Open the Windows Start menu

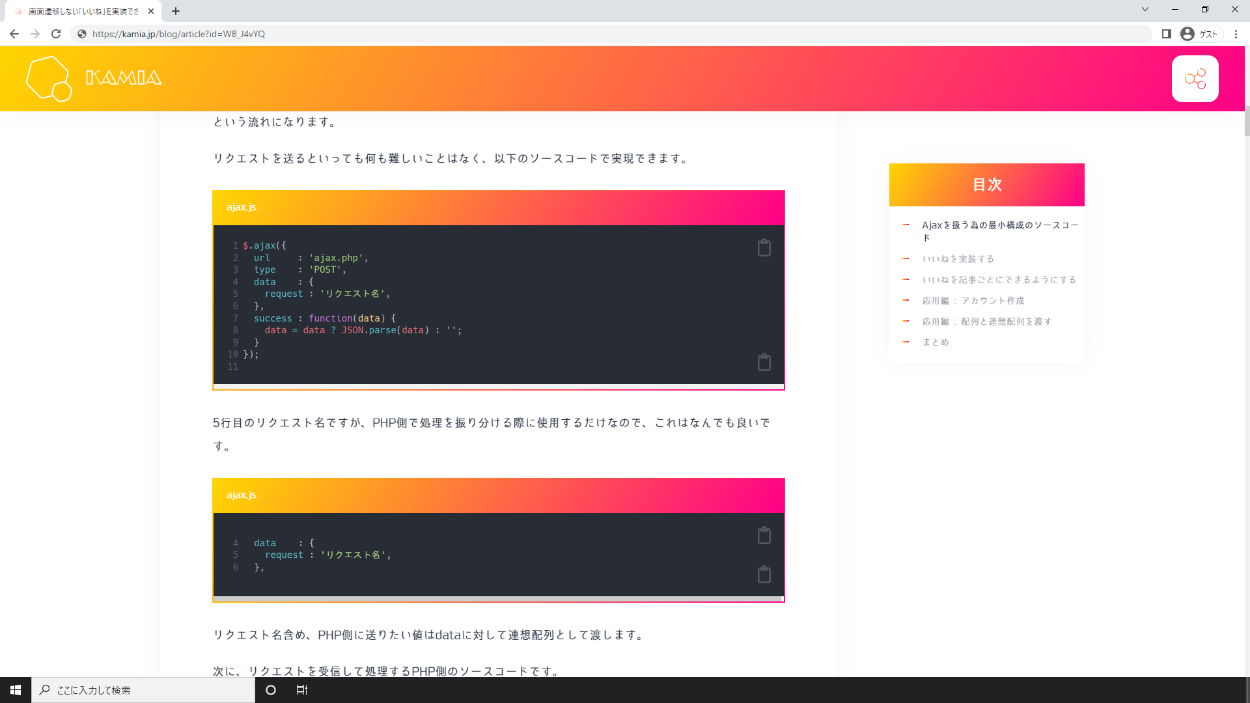15,690
